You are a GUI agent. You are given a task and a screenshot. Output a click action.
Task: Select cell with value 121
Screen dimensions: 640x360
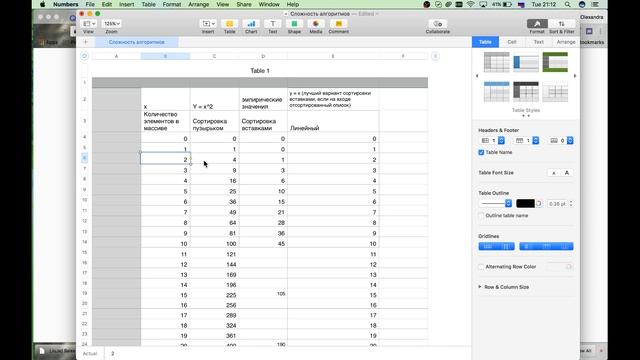pos(214,254)
